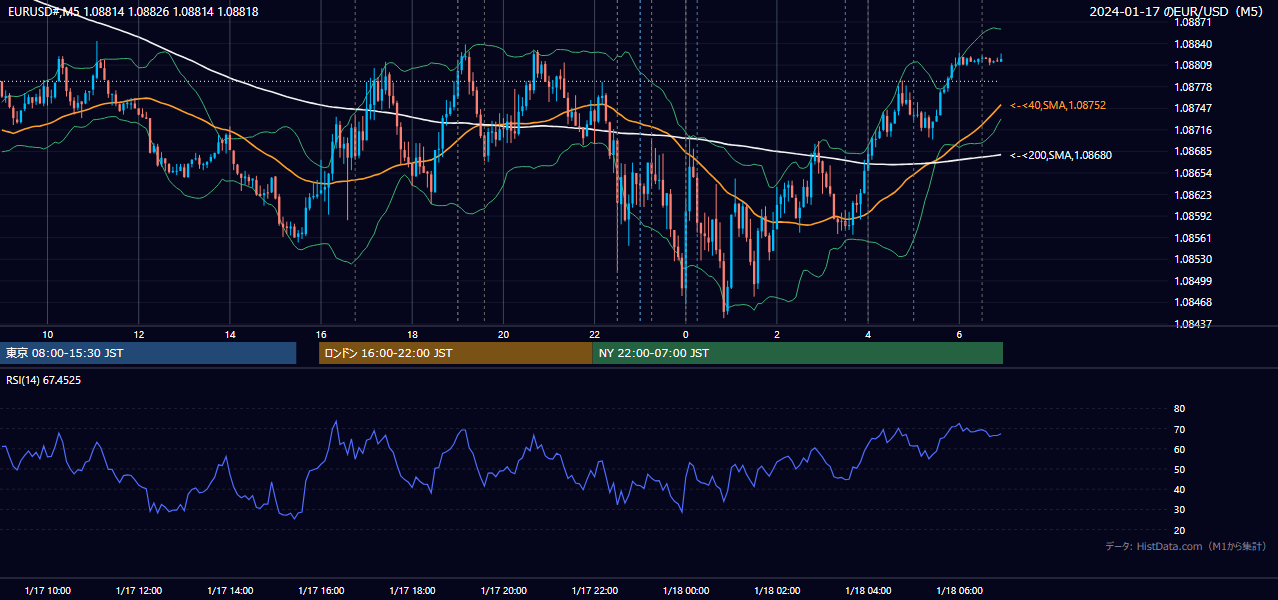Click price level 1.08530 on price axis
This screenshot has height=600, width=1278.
pos(1194,260)
